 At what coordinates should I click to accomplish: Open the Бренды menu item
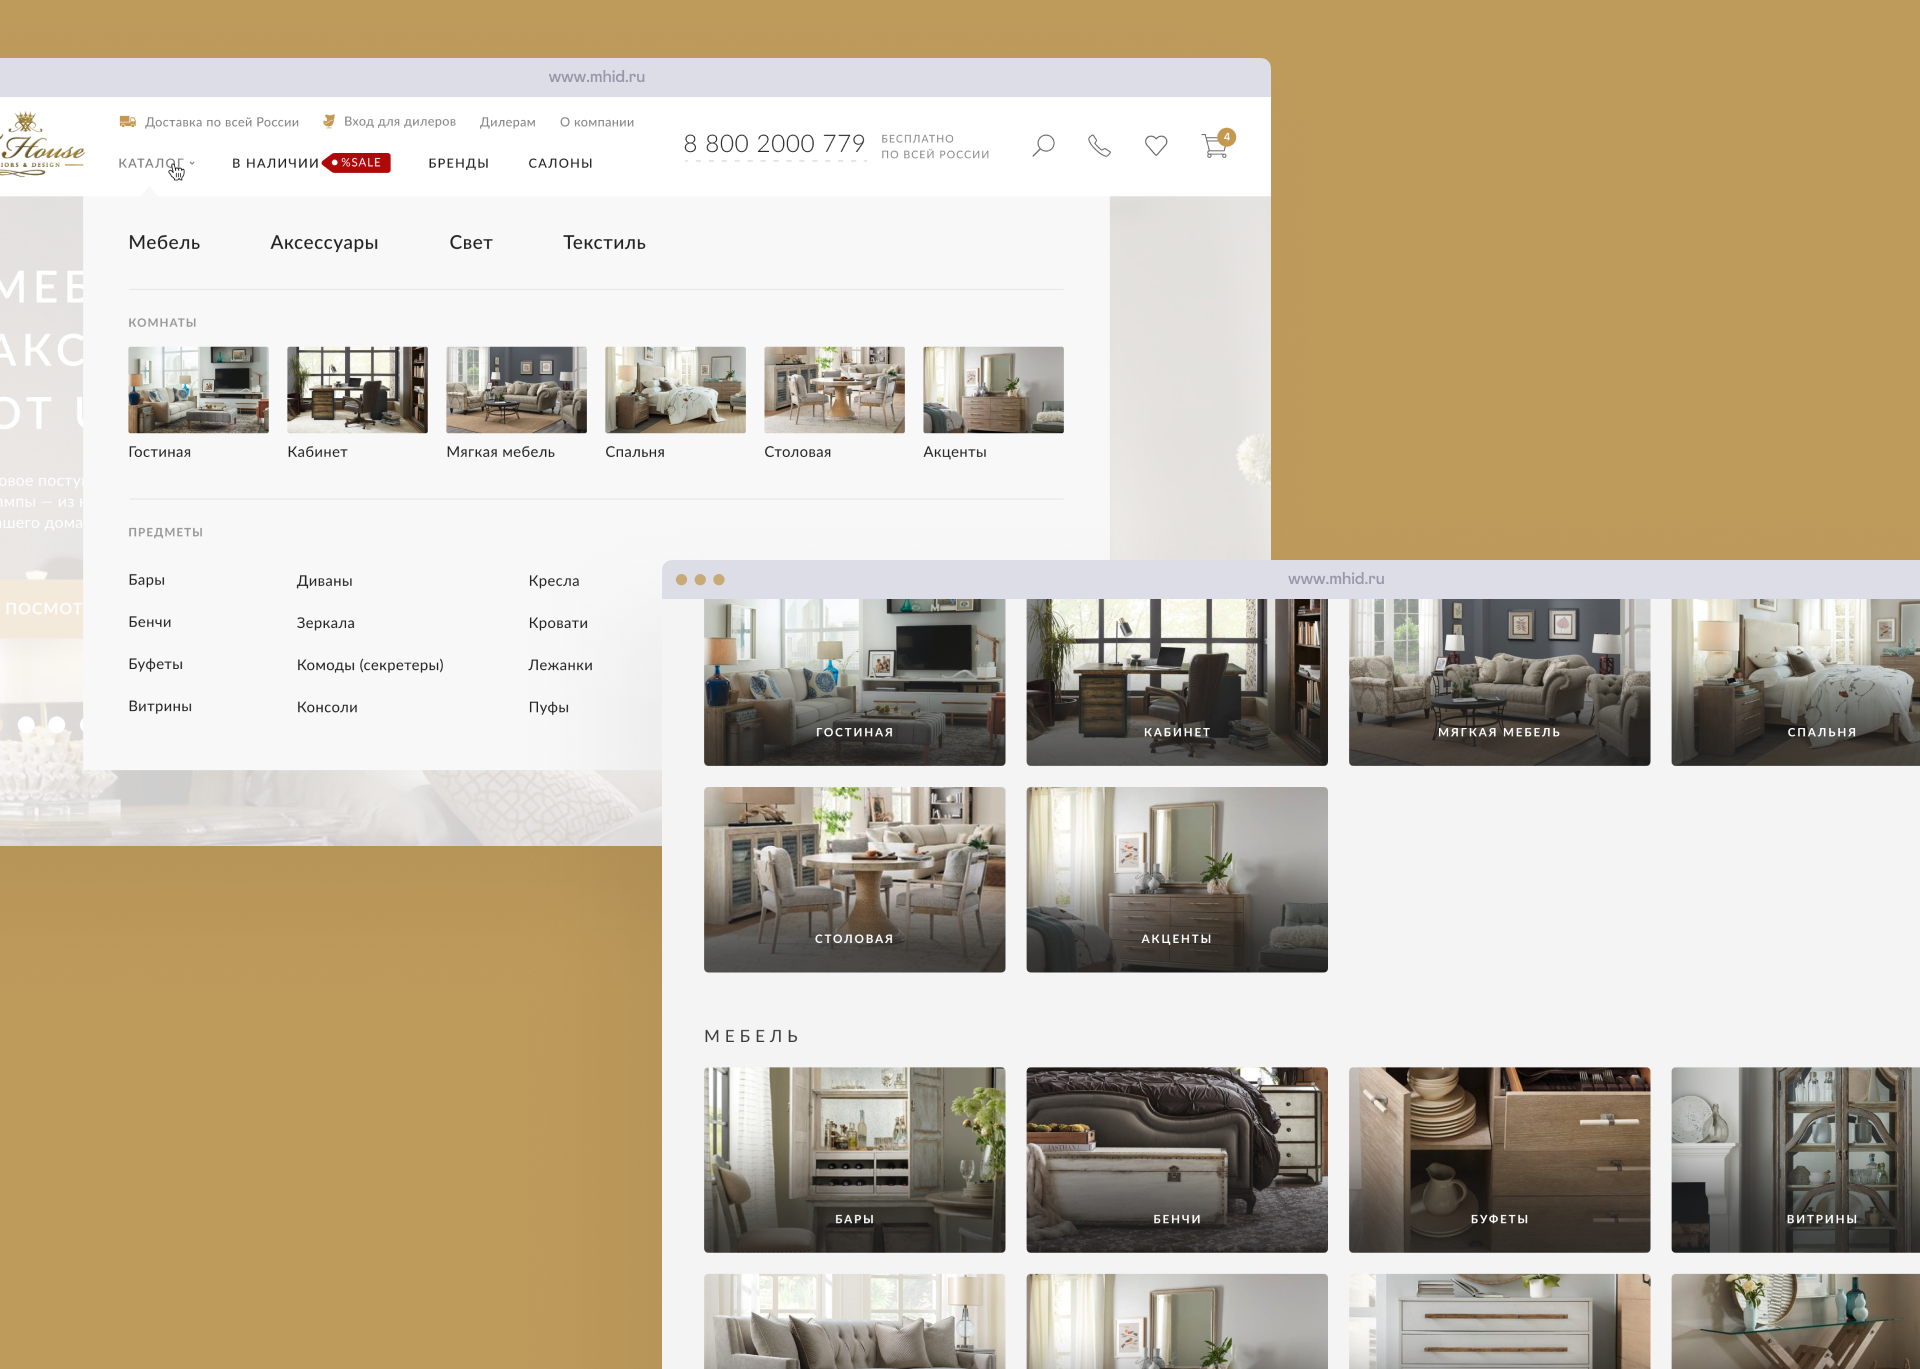pos(459,163)
